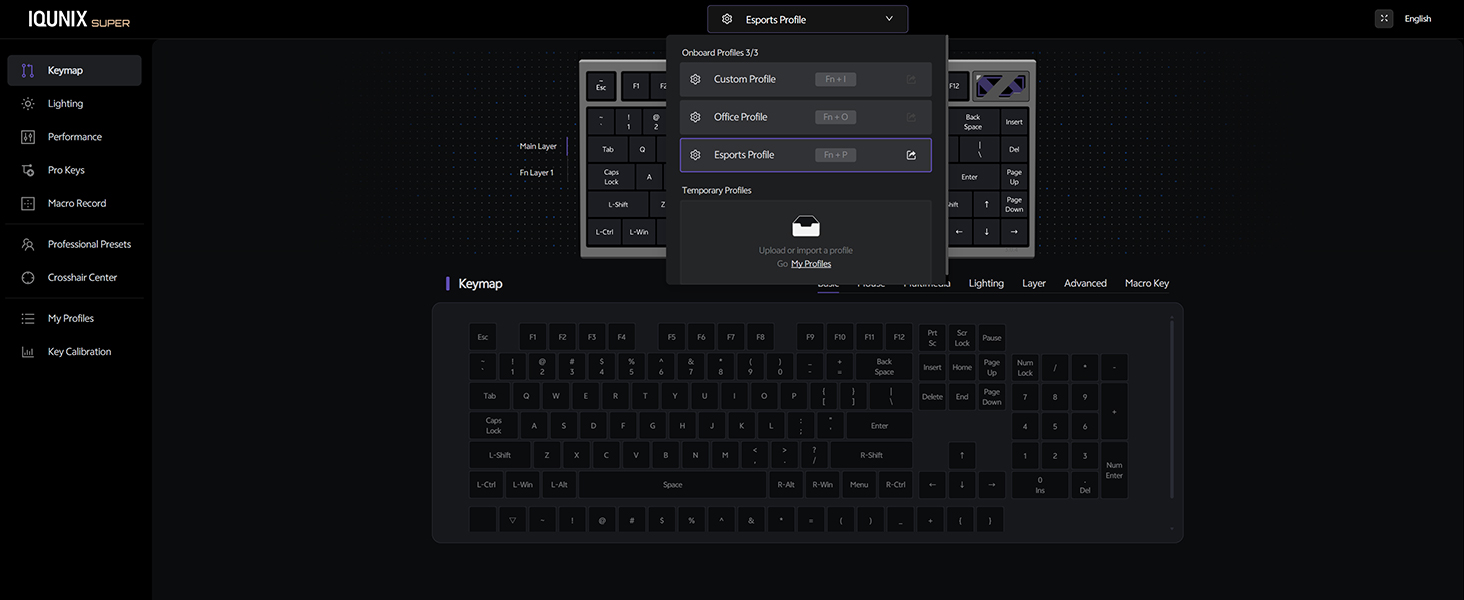Click the knob graphic on the keyboard preview
Screen dimensions: 1464x600
1001,86
